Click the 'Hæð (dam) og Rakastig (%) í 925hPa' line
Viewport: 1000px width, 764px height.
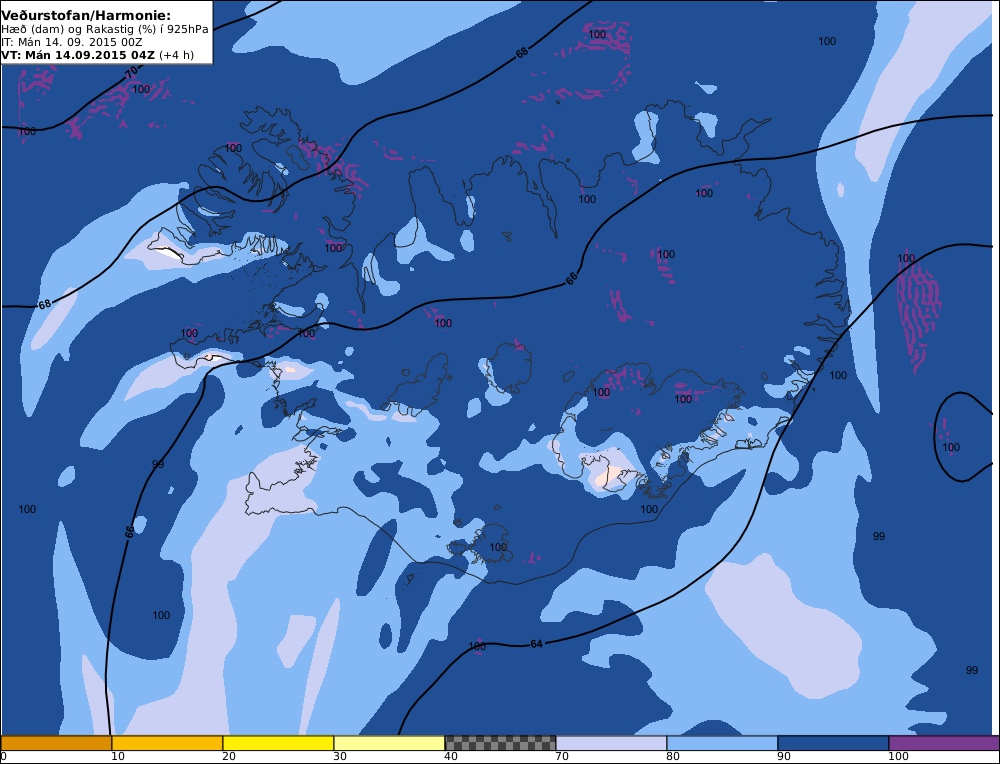click(x=105, y=29)
